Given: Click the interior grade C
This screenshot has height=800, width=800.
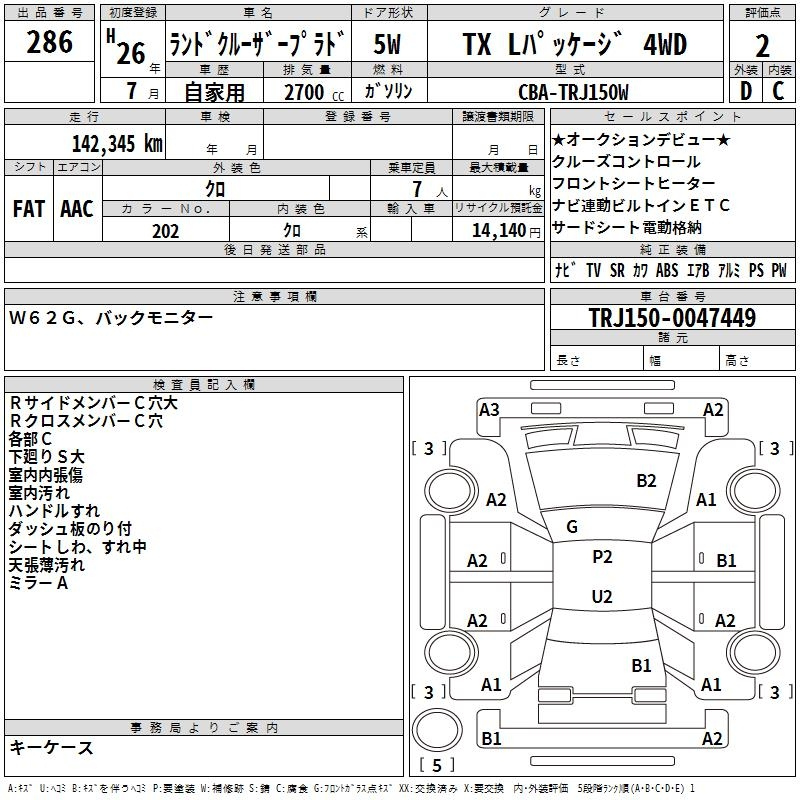Looking at the screenshot, I should point(778,91).
